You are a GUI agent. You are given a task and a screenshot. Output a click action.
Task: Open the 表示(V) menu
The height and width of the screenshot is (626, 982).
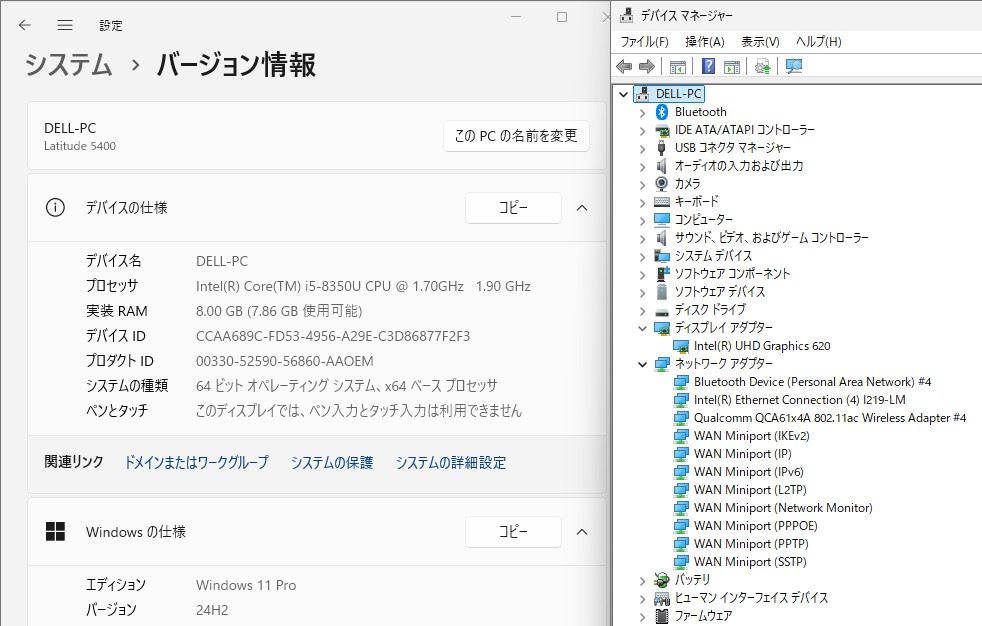759,41
